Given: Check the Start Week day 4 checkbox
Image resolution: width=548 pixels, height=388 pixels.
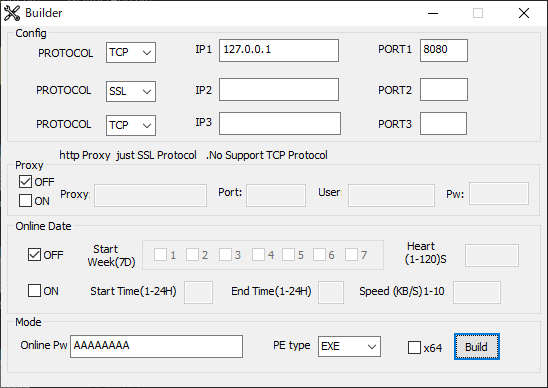Looking at the screenshot, I should click(258, 255).
